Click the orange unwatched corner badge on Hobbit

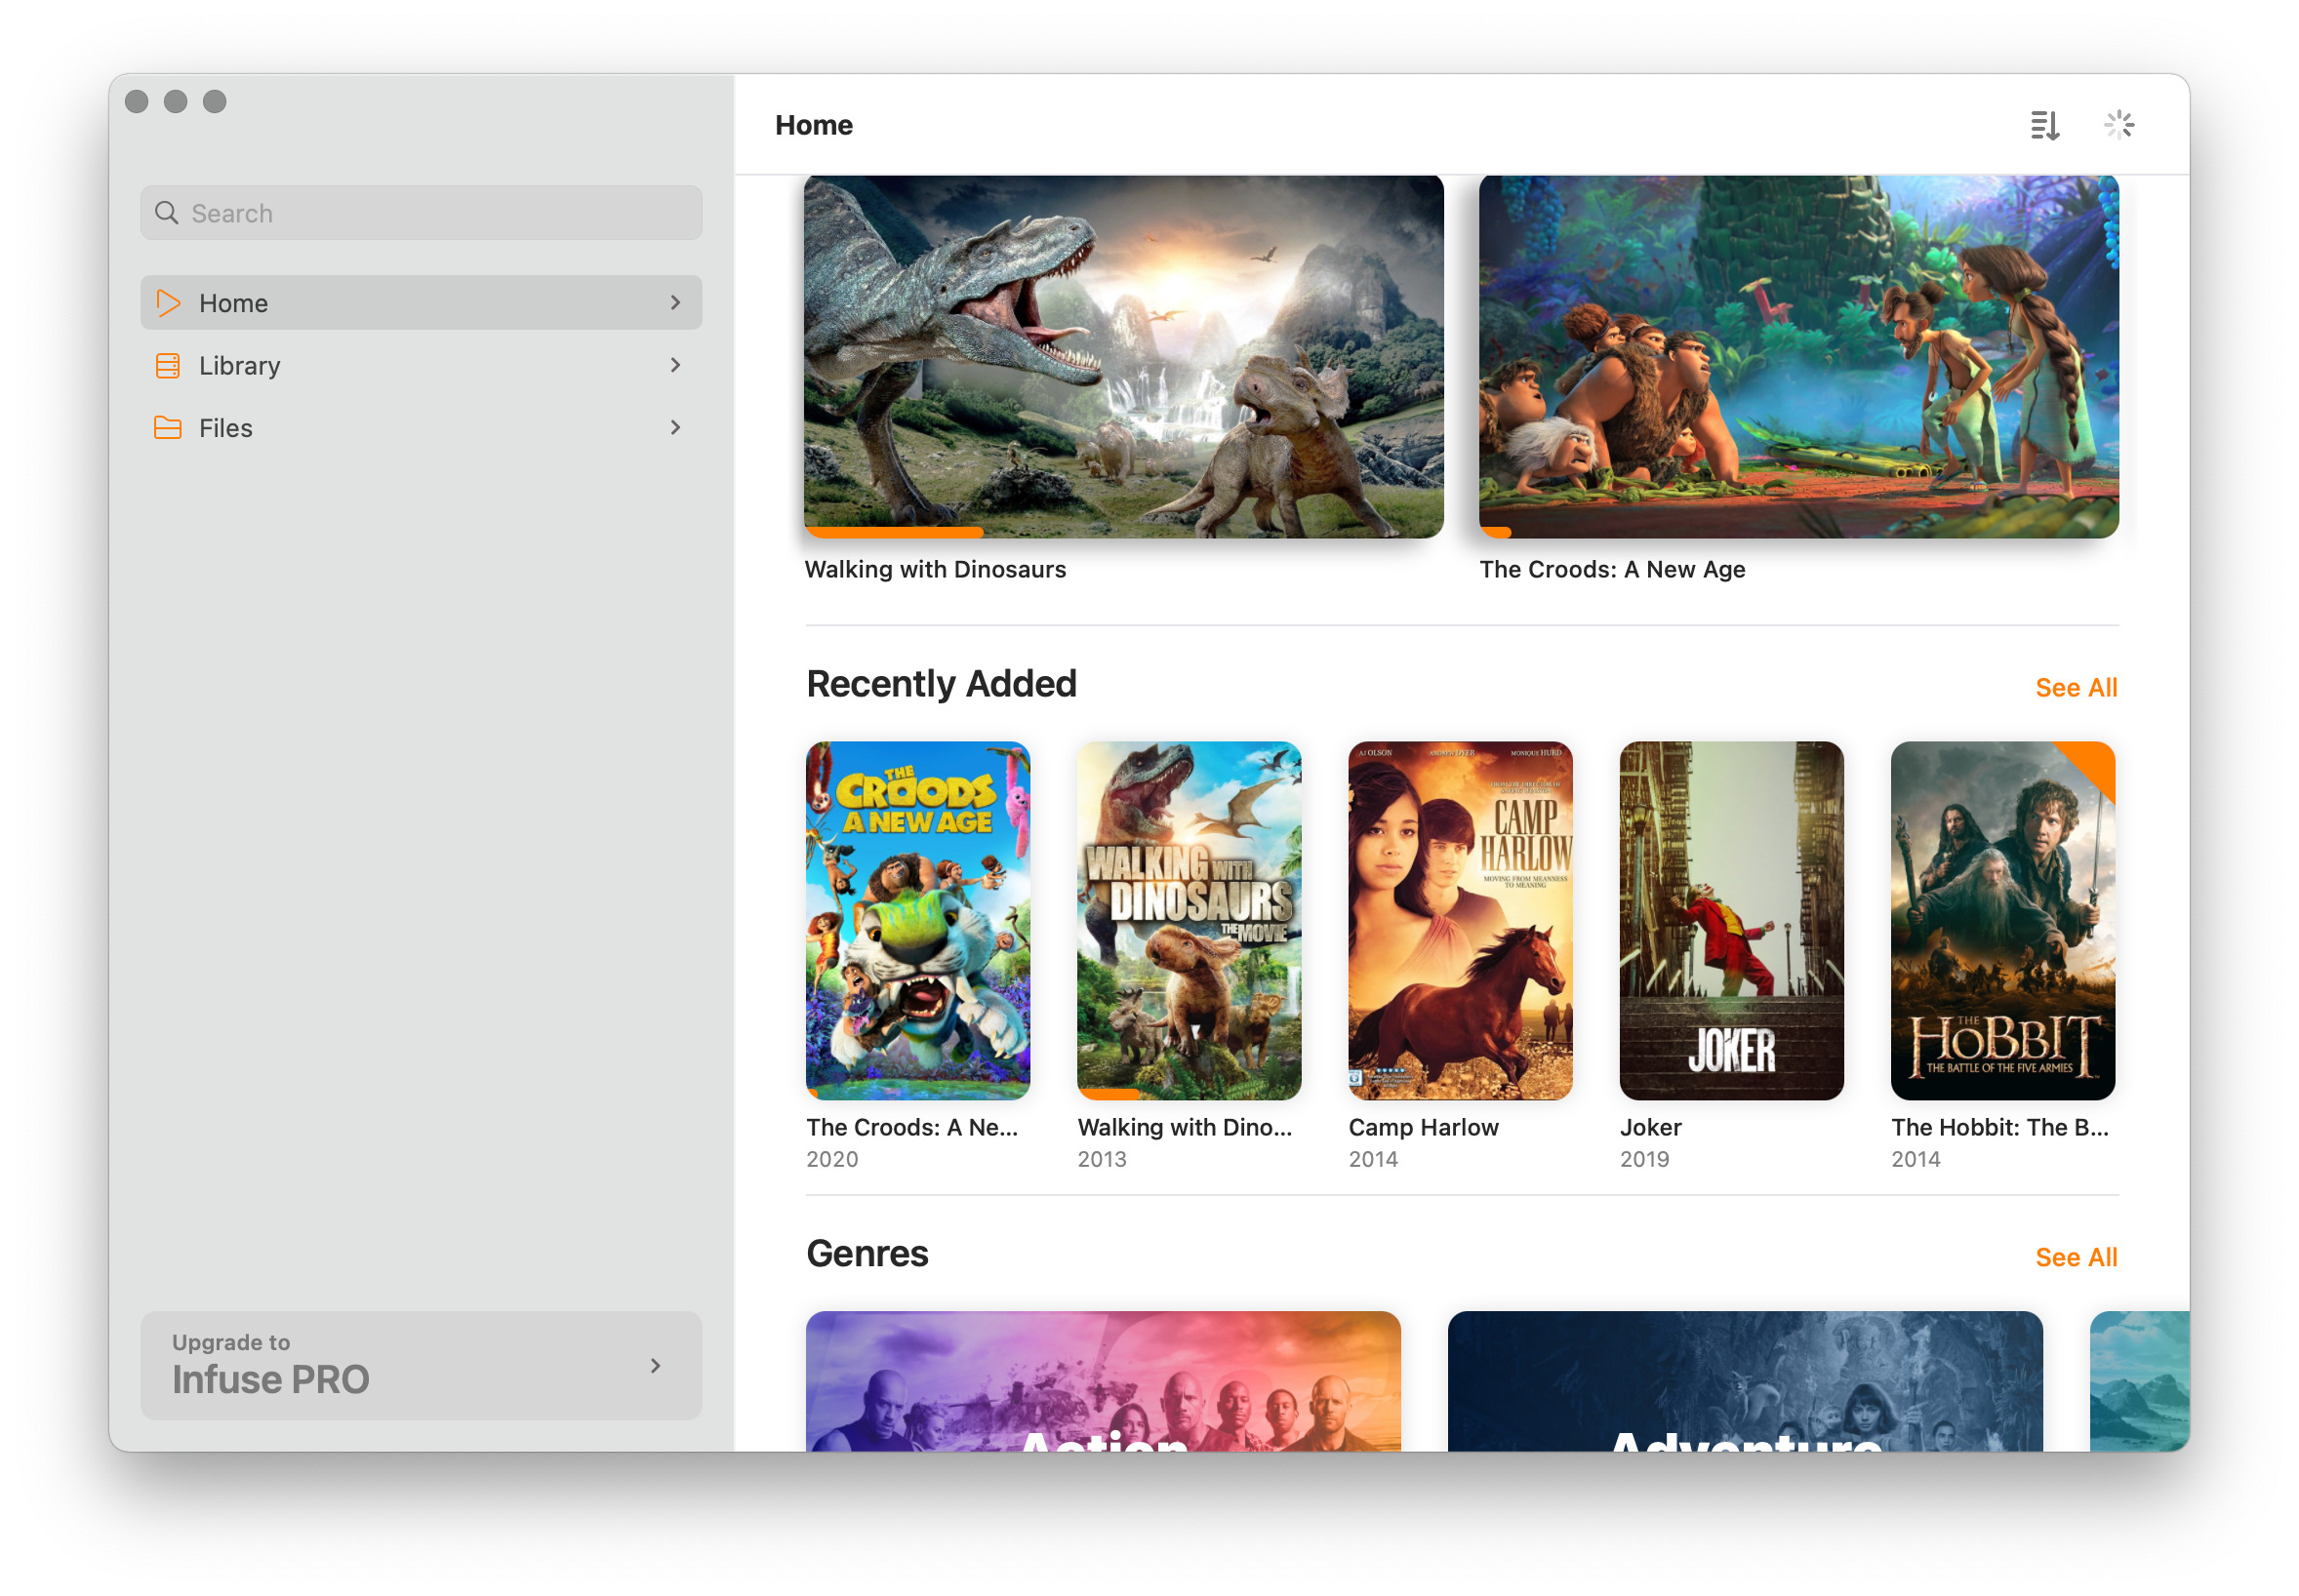2097,762
